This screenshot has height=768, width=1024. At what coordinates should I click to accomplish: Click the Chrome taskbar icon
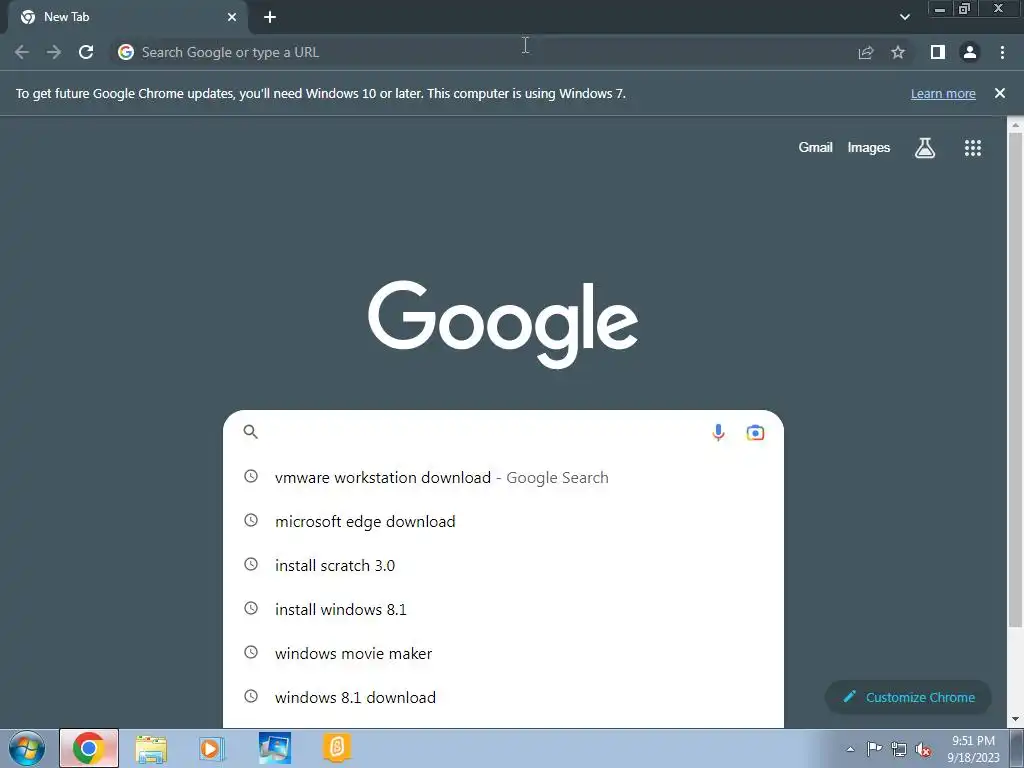tap(89, 748)
